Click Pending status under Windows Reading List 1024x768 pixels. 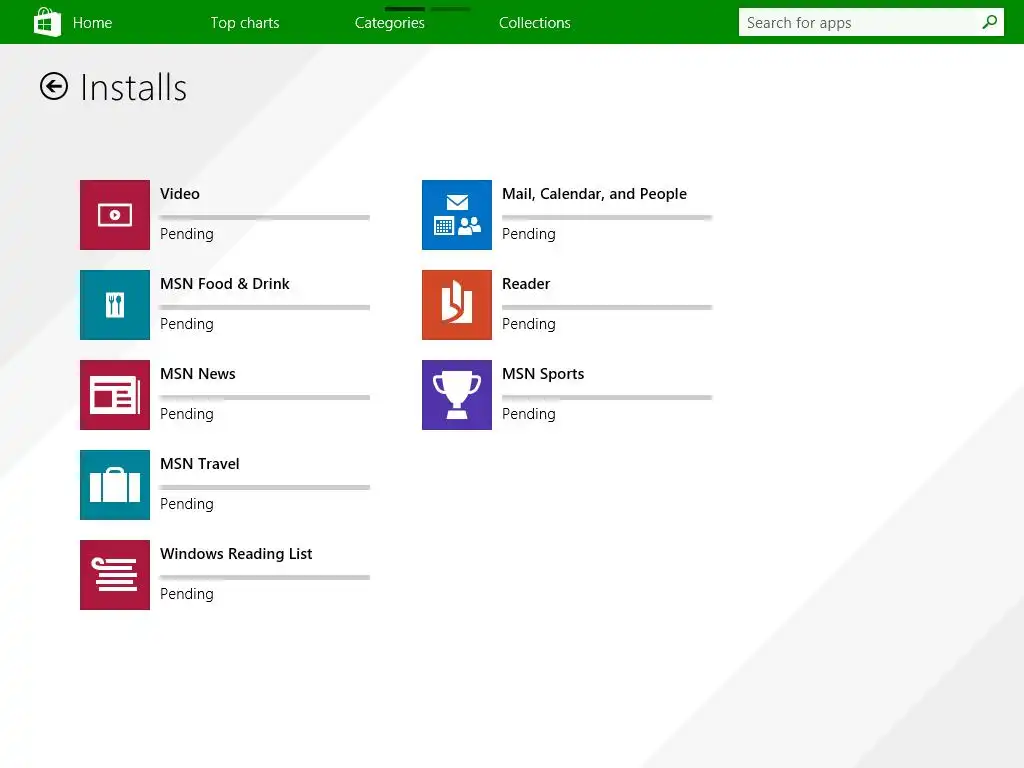[187, 594]
